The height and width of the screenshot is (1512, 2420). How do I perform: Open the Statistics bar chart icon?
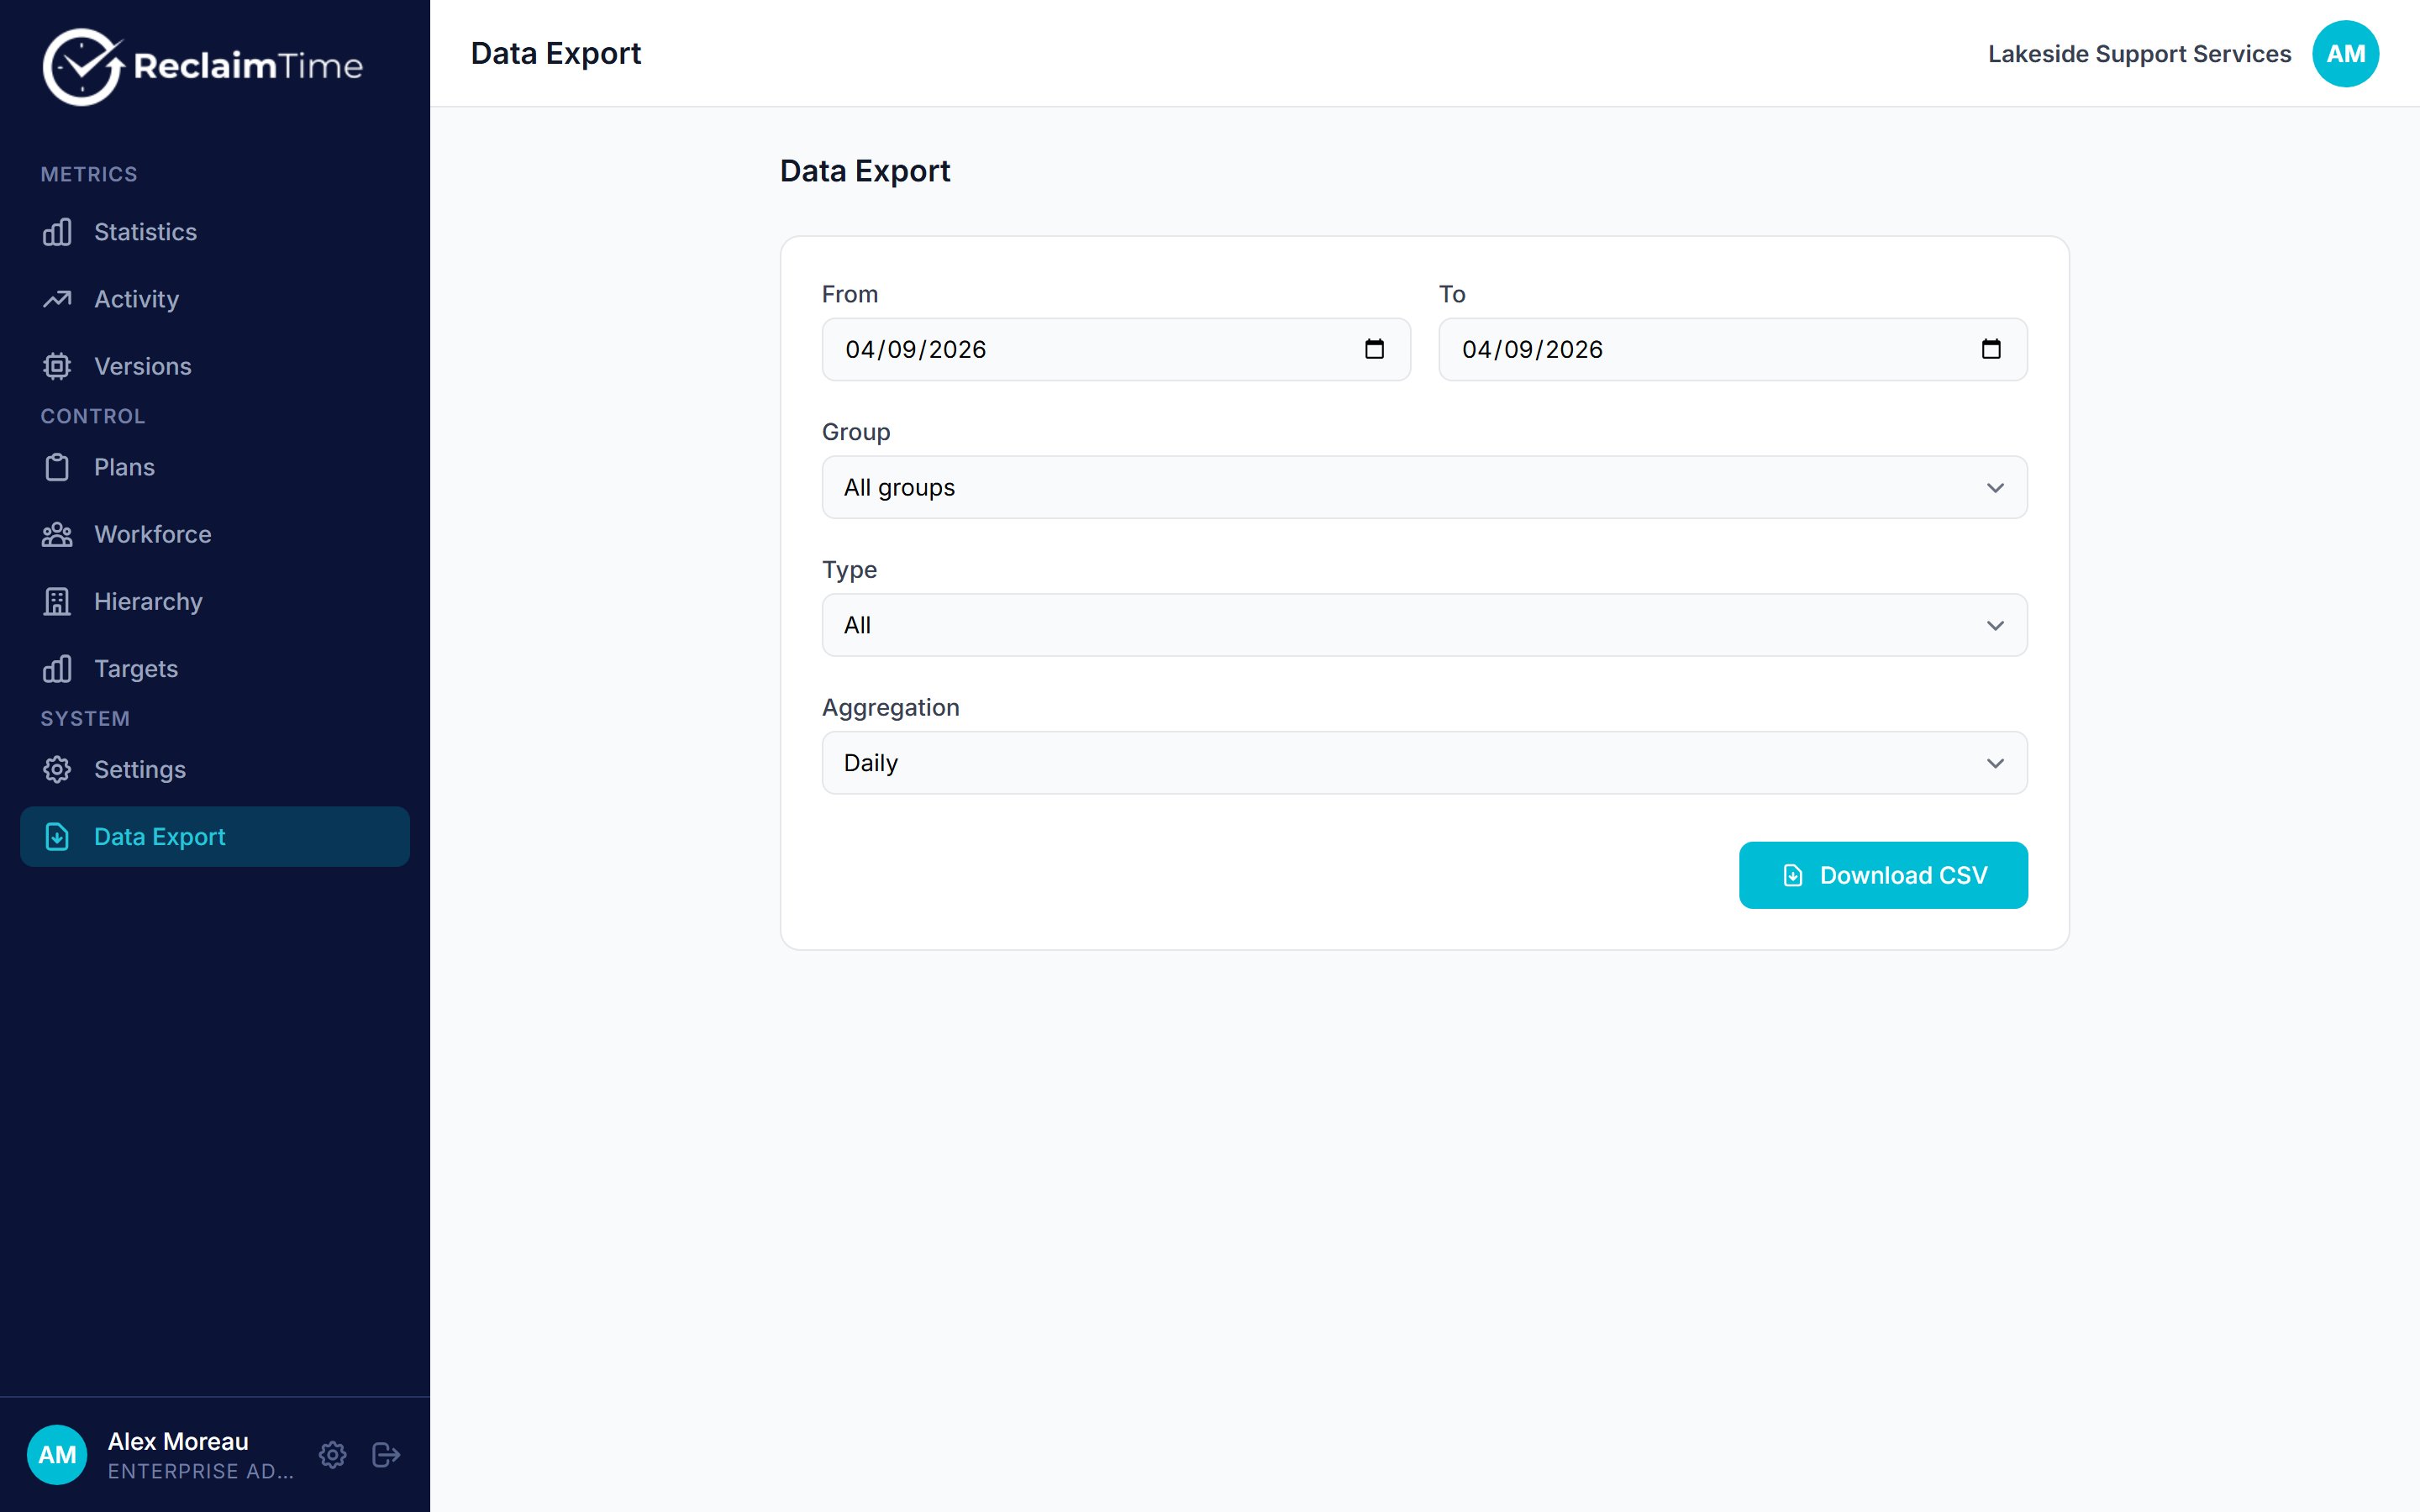(x=57, y=232)
